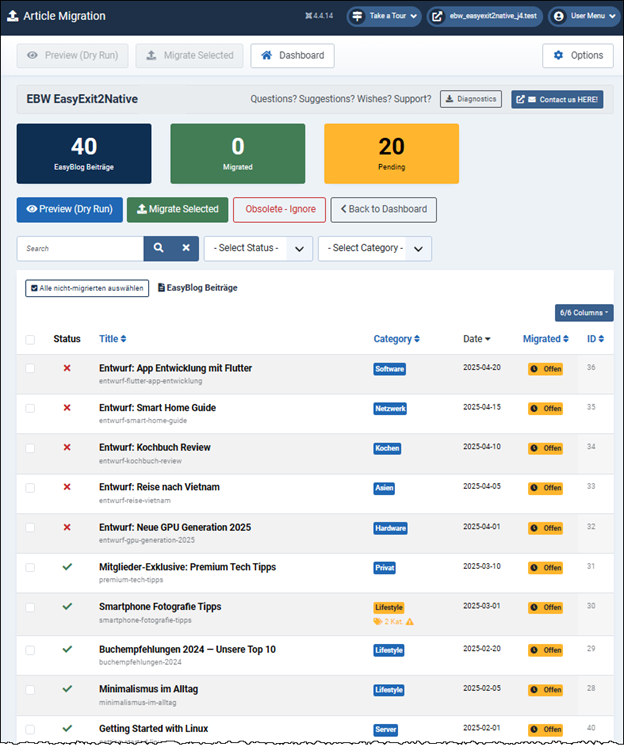Viewport: 624px width, 747px height.
Task: Open the 6/6 Columns dropdown
Action: coord(584,313)
